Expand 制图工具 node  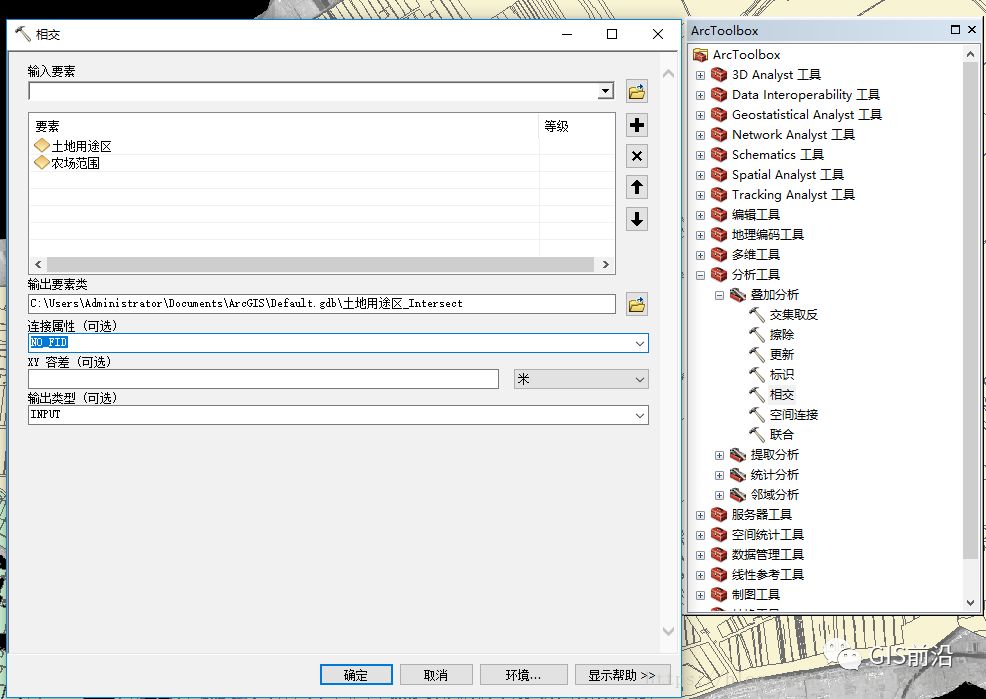coord(700,595)
